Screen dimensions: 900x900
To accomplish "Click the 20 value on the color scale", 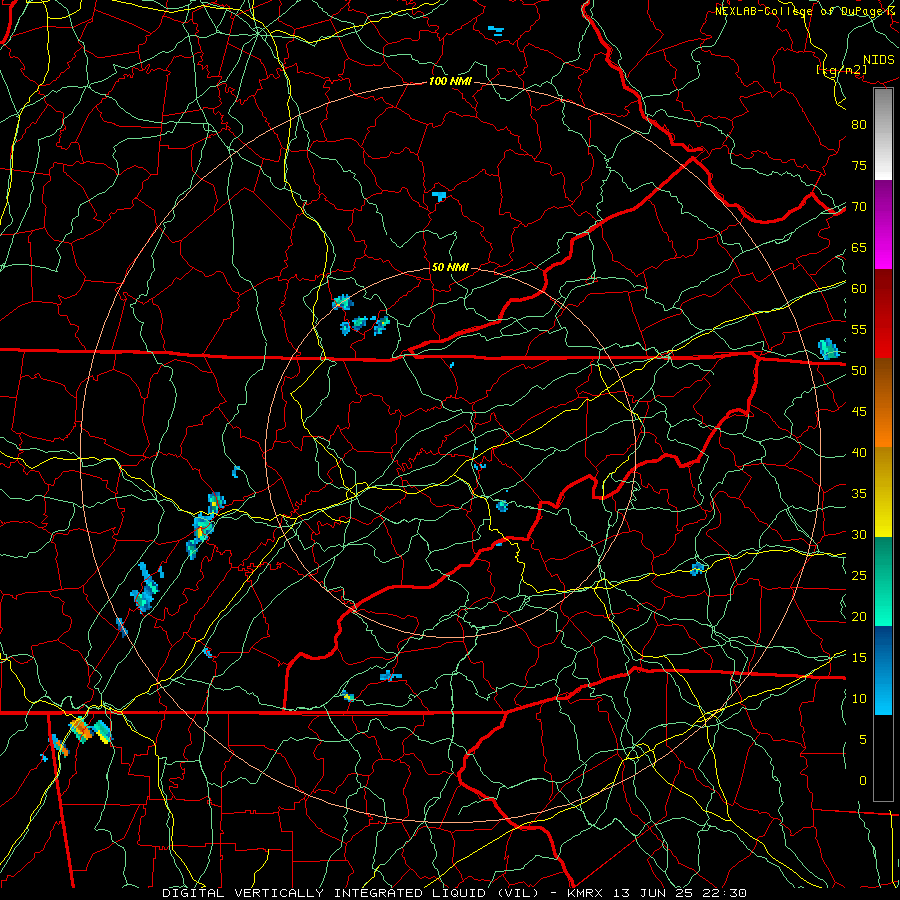I will pos(859,616).
